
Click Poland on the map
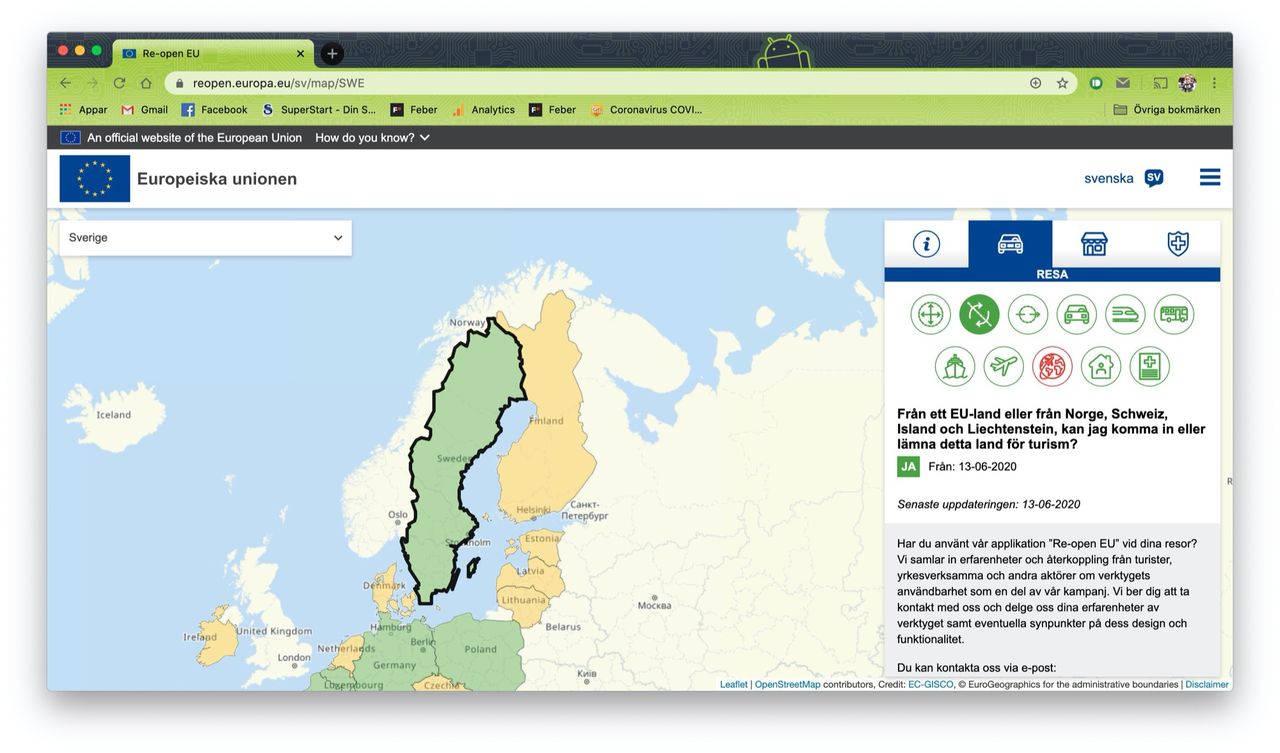tap(480, 650)
